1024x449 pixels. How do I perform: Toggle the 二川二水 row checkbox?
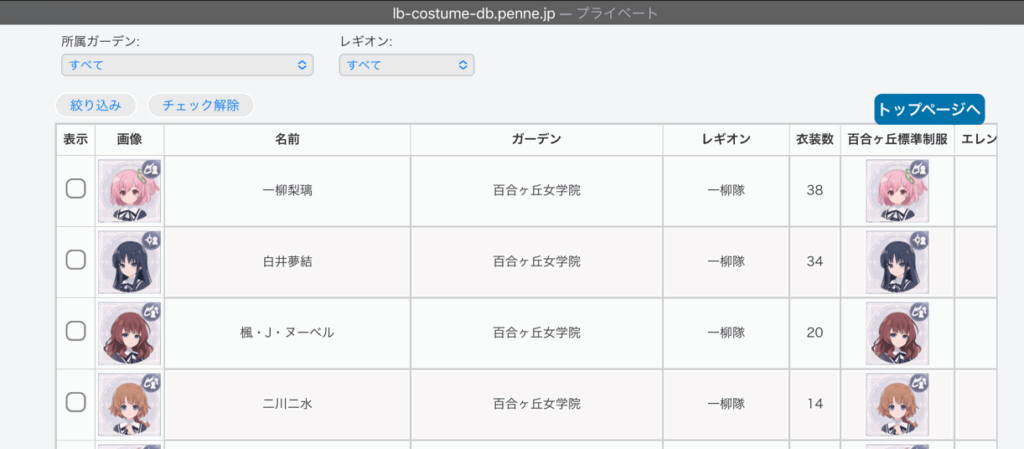coord(76,402)
